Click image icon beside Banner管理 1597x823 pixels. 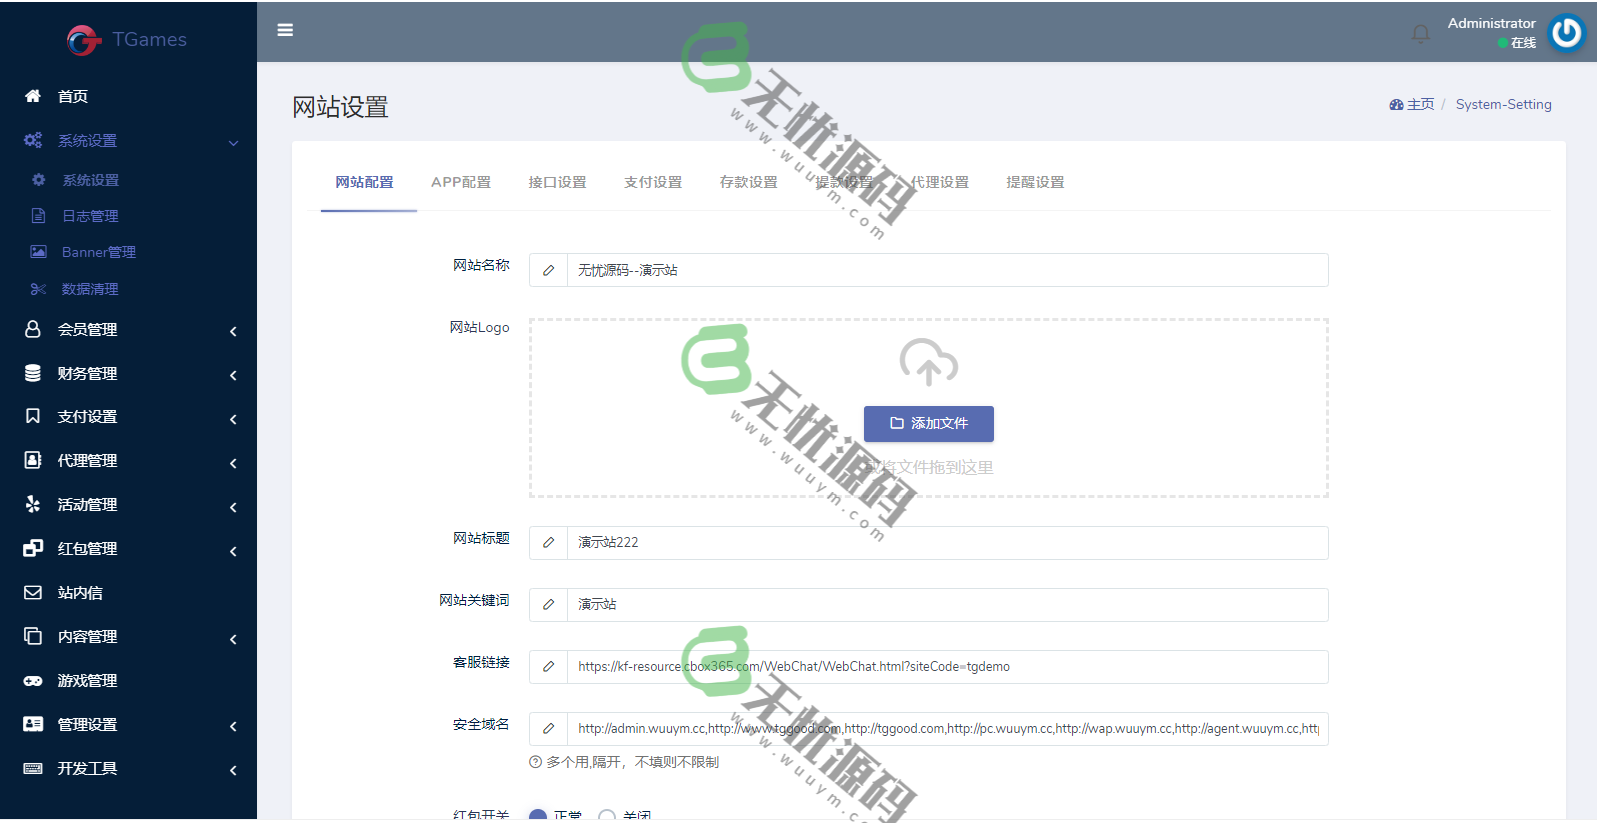(39, 252)
